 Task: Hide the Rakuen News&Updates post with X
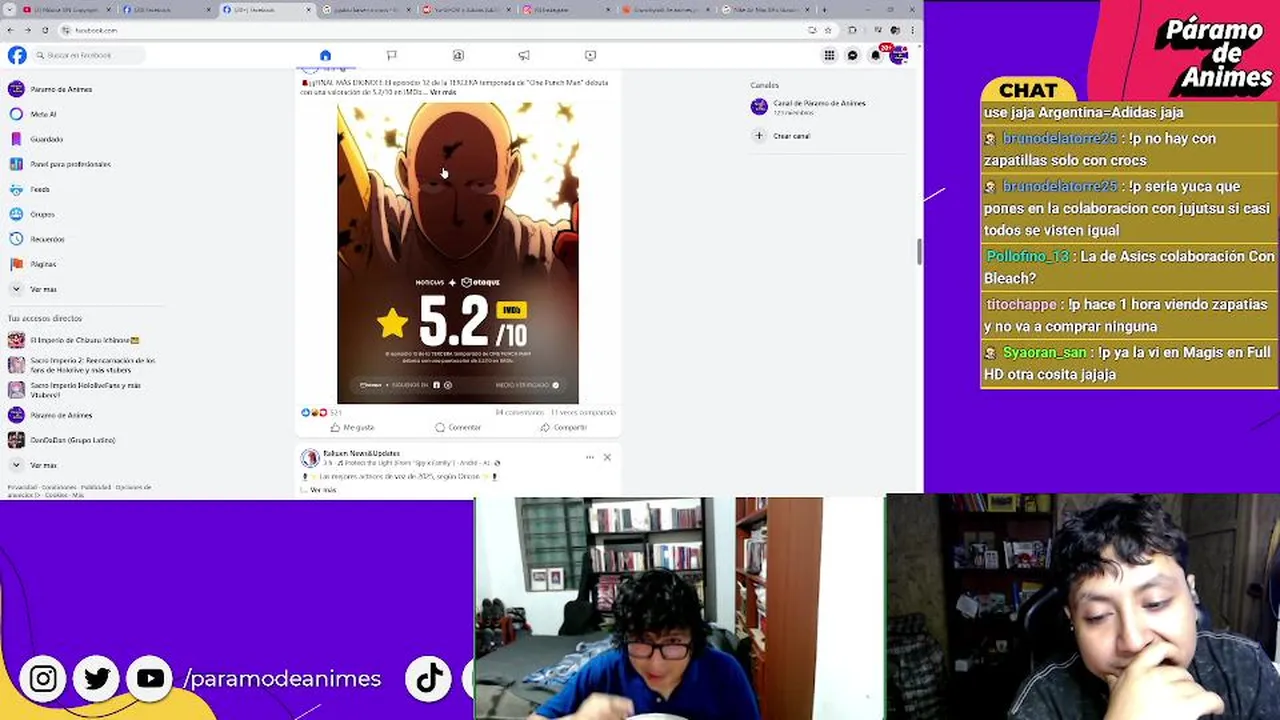pos(607,457)
